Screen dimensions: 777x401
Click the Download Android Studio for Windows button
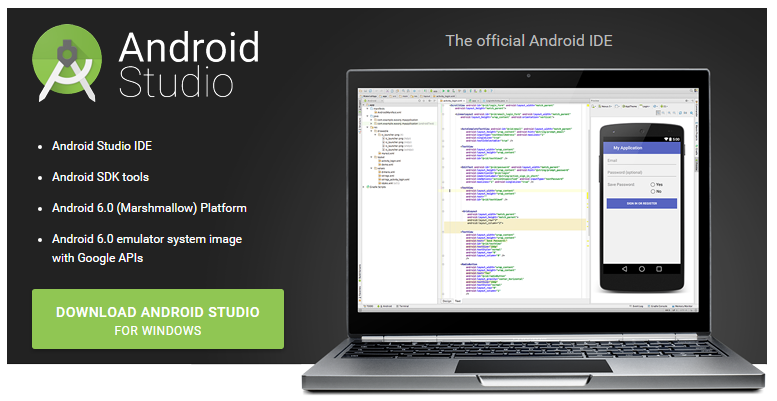click(x=158, y=319)
